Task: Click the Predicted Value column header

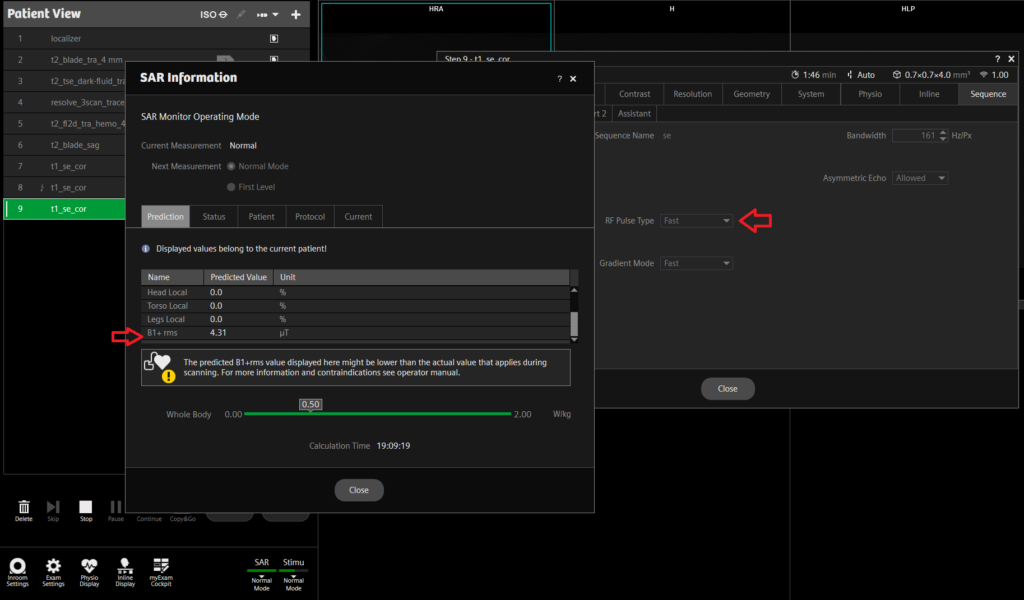Action: 238,277
